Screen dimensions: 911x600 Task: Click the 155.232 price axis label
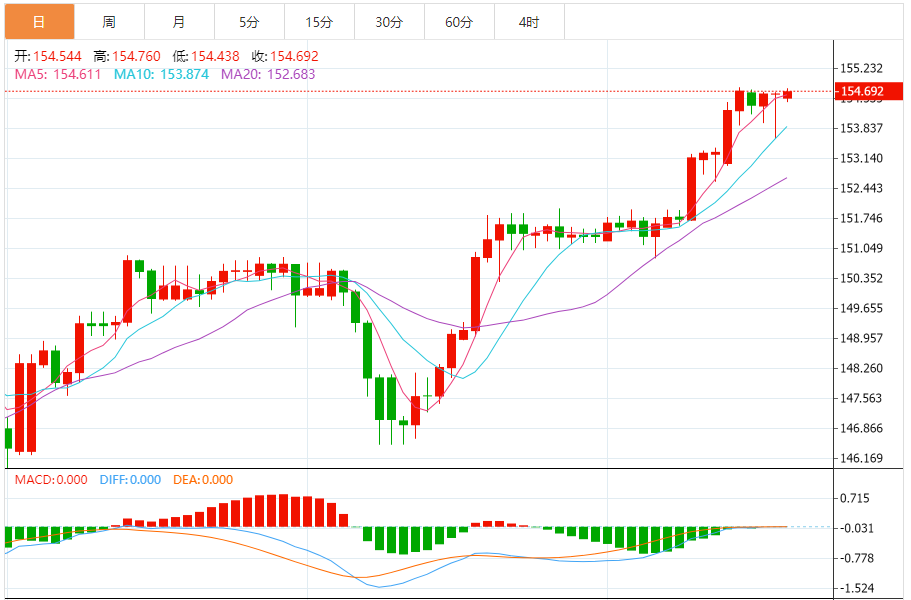pyautogui.click(x=862, y=69)
